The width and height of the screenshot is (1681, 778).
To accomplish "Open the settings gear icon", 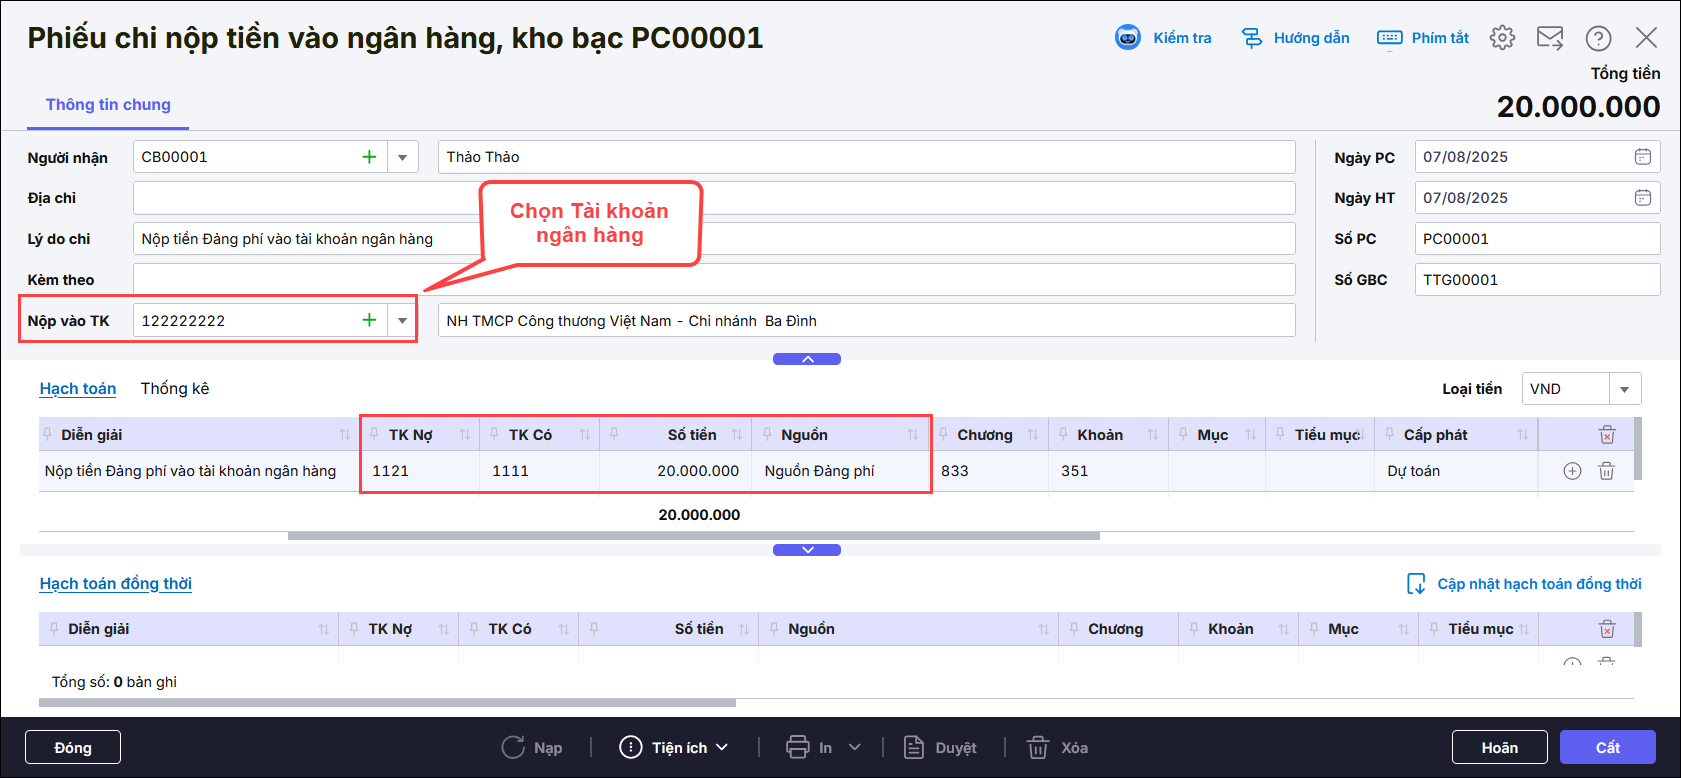I will [x=1502, y=38].
